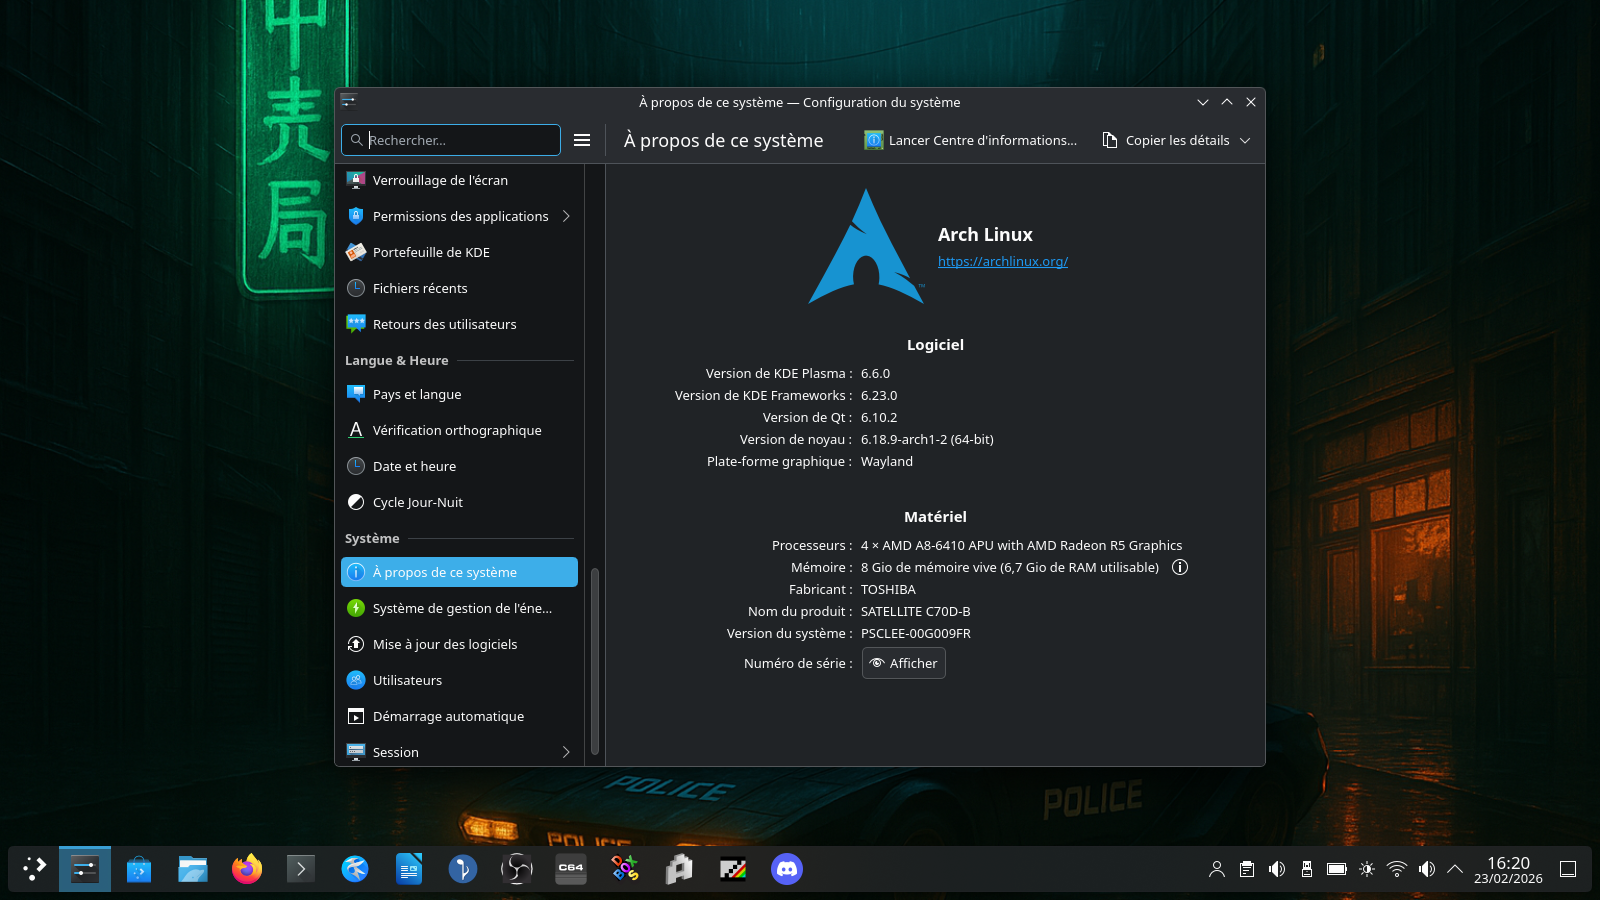Open Cycle Jour-Nuit settings
This screenshot has width=1600, height=900.
click(417, 502)
